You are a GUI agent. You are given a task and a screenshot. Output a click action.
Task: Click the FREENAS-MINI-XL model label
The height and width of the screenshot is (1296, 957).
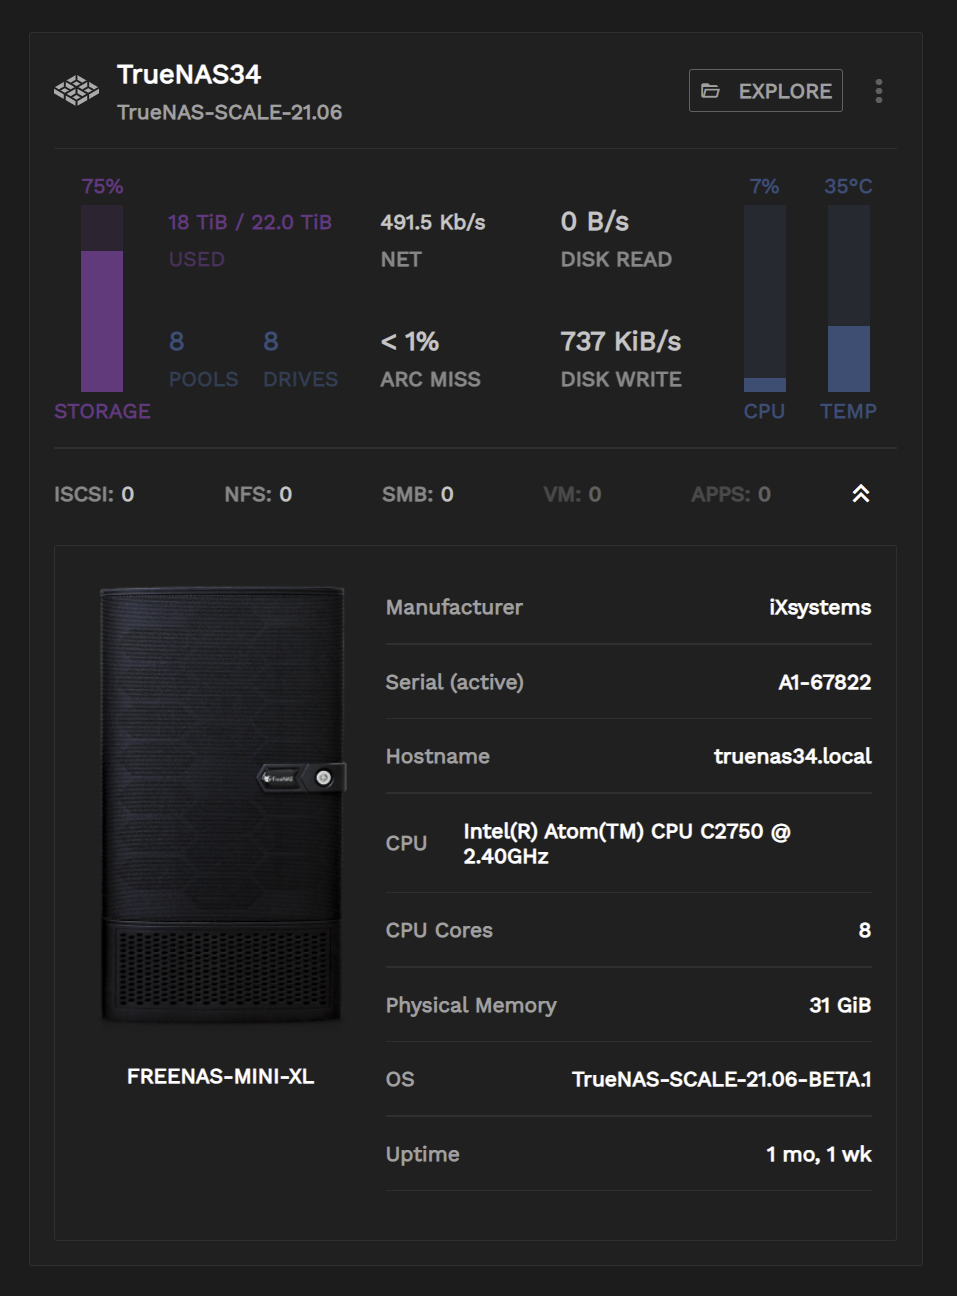tap(220, 1077)
